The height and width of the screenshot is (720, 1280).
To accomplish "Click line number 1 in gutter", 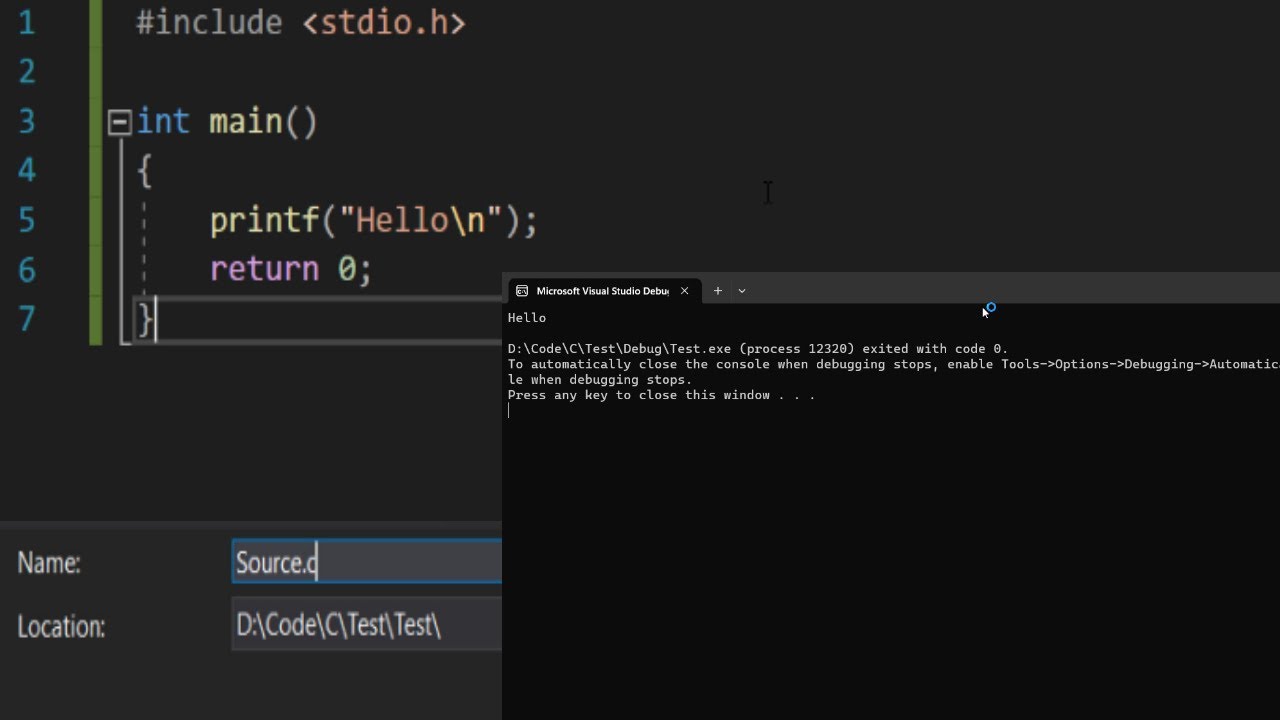I will coord(27,22).
